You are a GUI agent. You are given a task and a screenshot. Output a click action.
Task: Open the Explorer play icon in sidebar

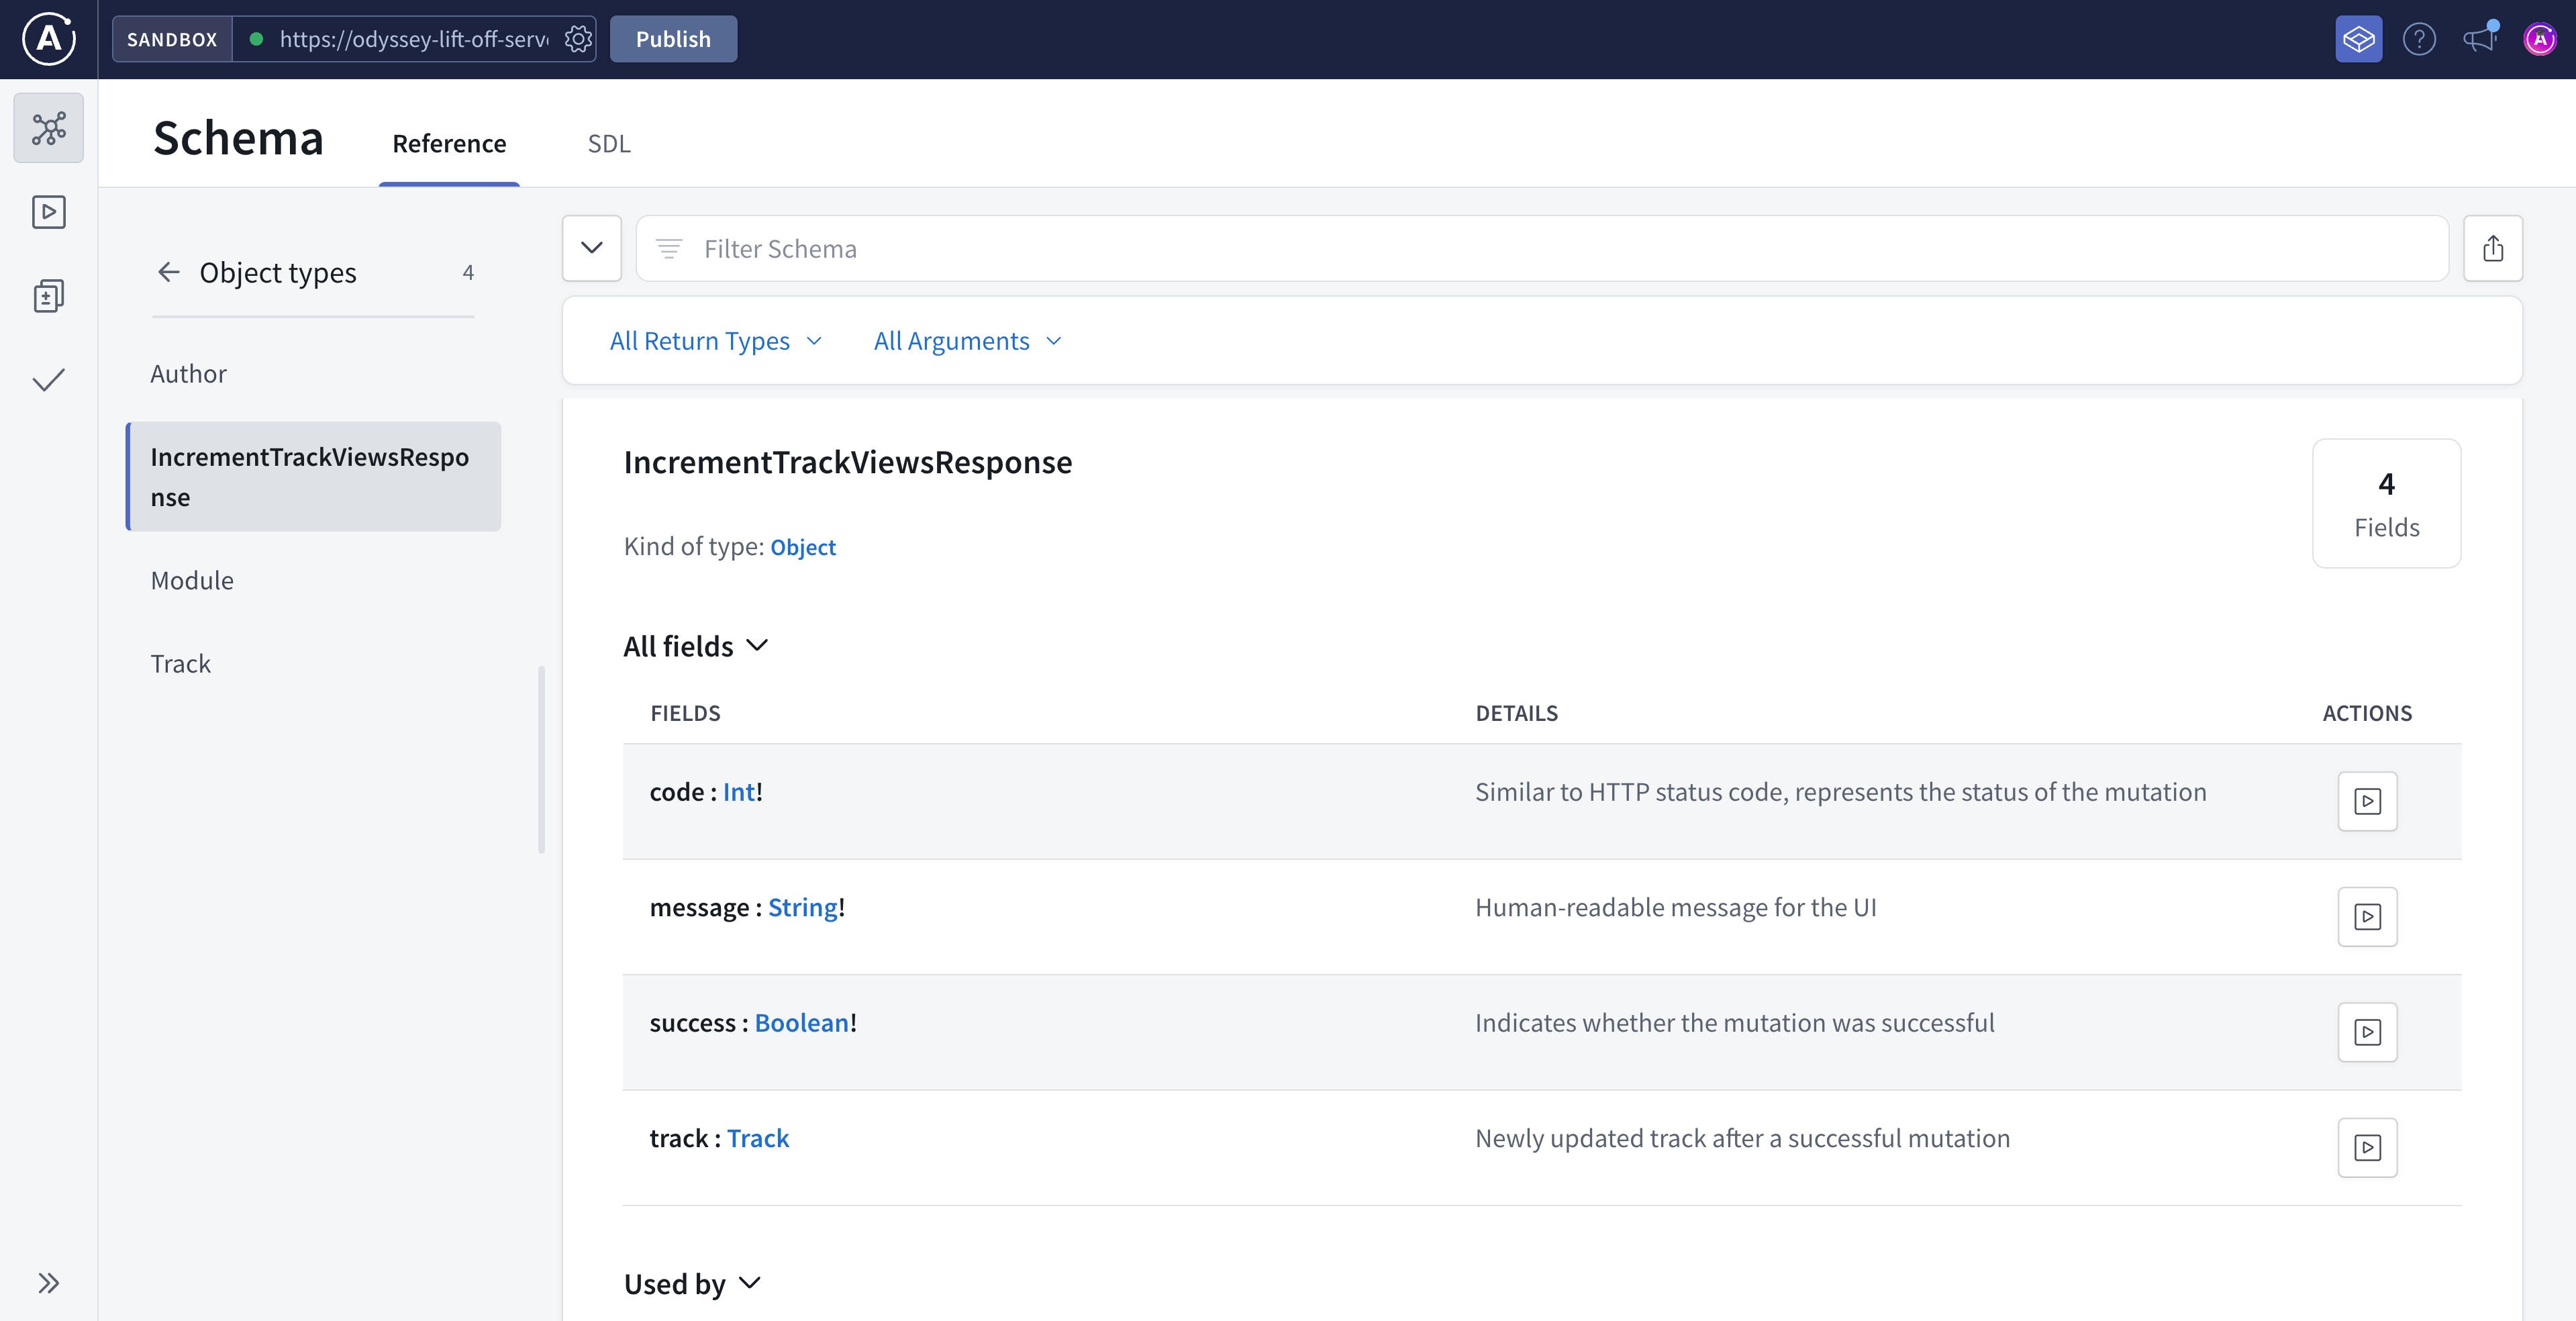pos(48,212)
